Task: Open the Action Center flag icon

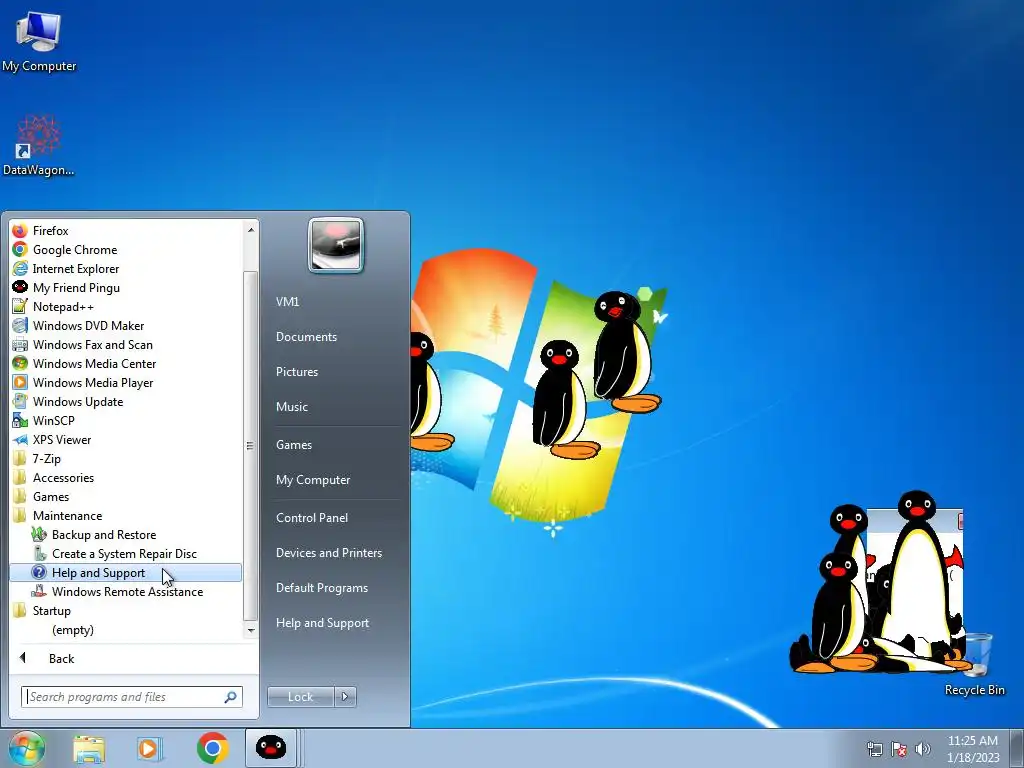Action: (899, 749)
